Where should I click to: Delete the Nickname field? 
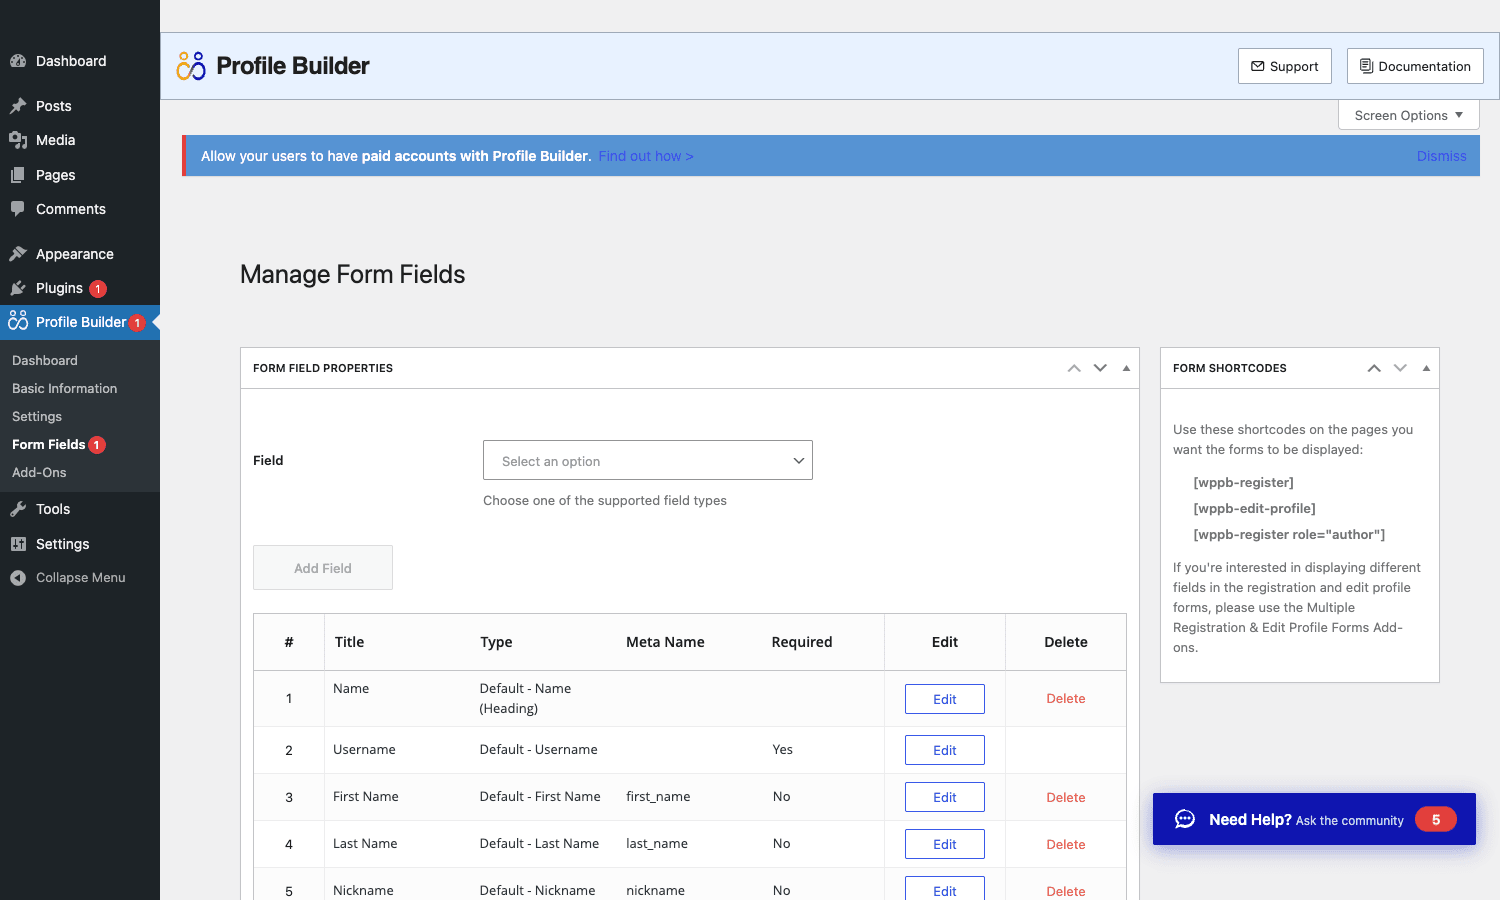(1066, 891)
